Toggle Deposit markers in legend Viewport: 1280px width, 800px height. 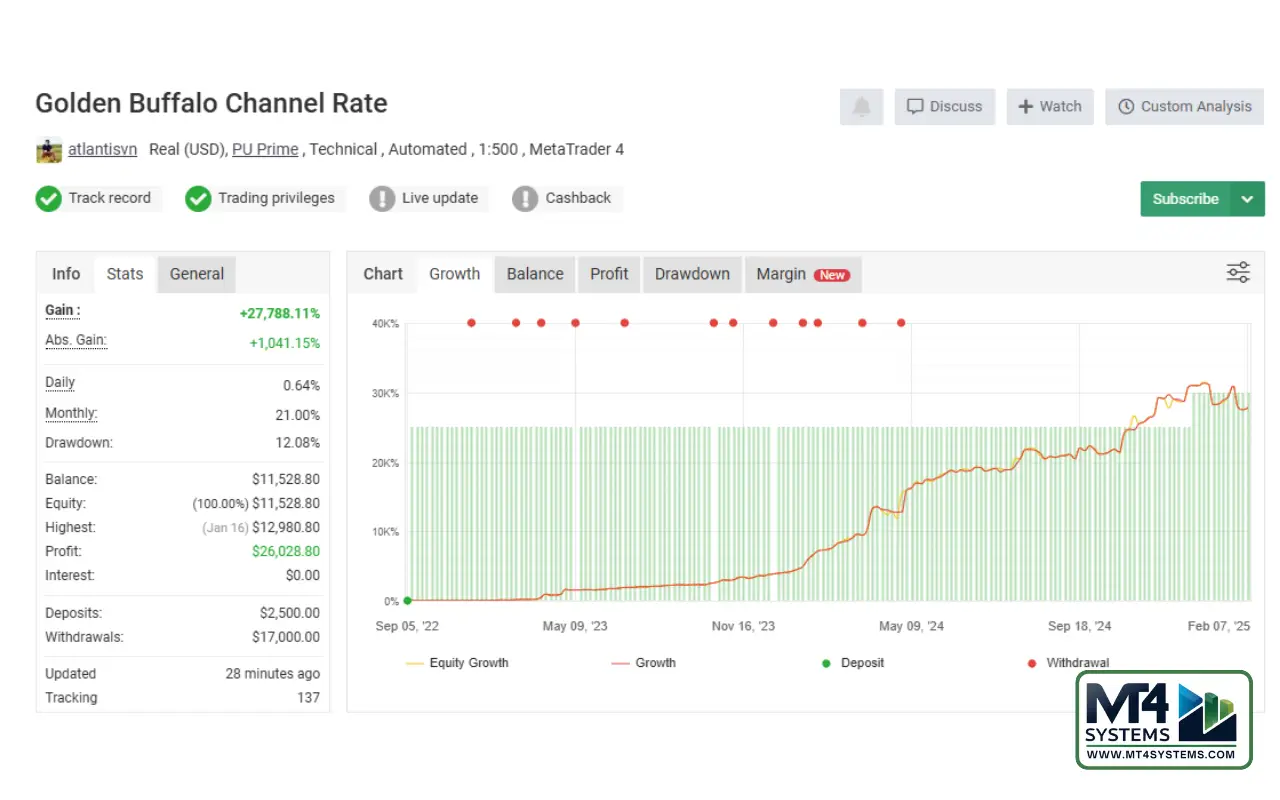(852, 663)
